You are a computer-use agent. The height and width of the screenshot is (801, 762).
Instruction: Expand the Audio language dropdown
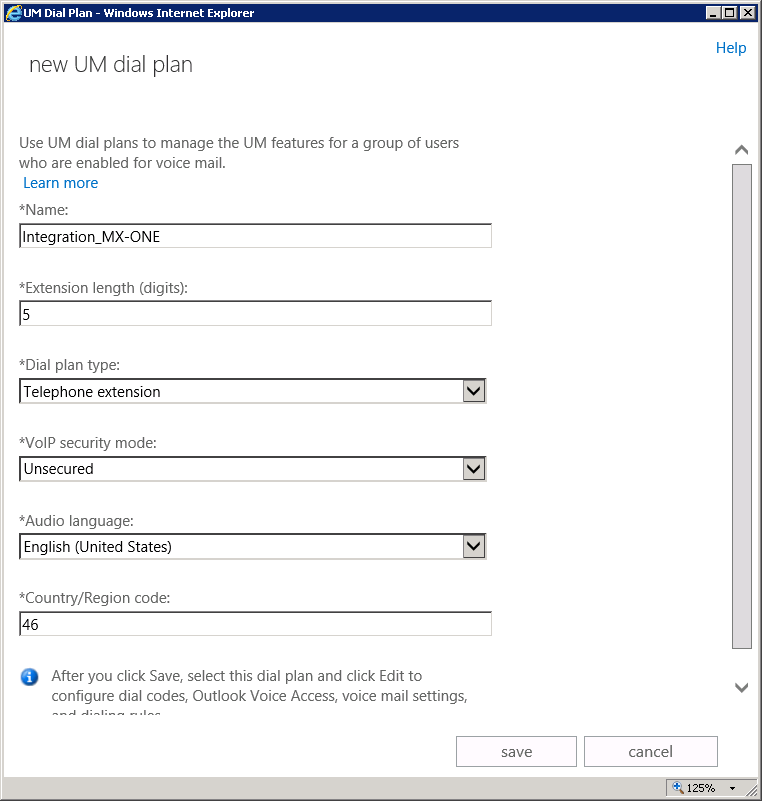click(x=474, y=546)
